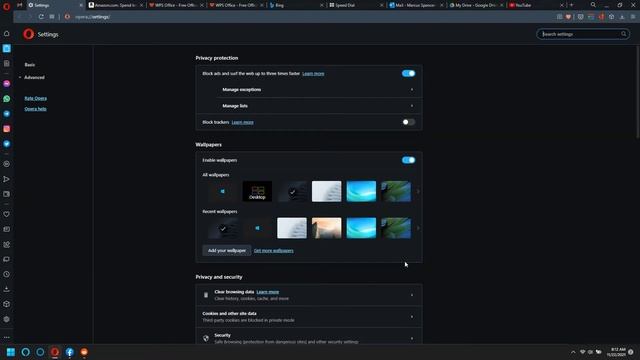
Task: Select Desktop wallpaper thumbnail in All wallpapers
Action: pos(257,191)
